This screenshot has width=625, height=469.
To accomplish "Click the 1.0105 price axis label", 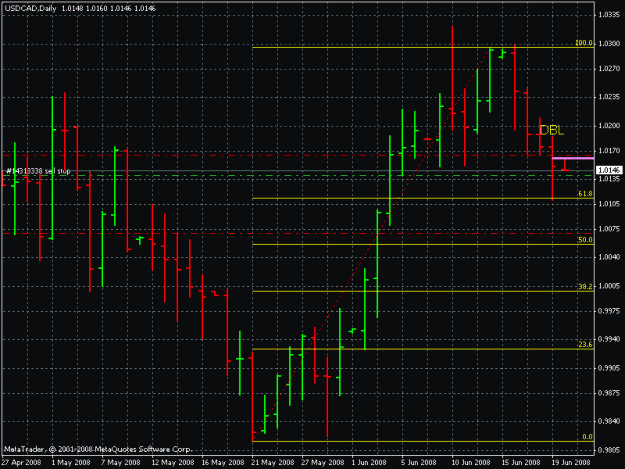I will point(609,204).
